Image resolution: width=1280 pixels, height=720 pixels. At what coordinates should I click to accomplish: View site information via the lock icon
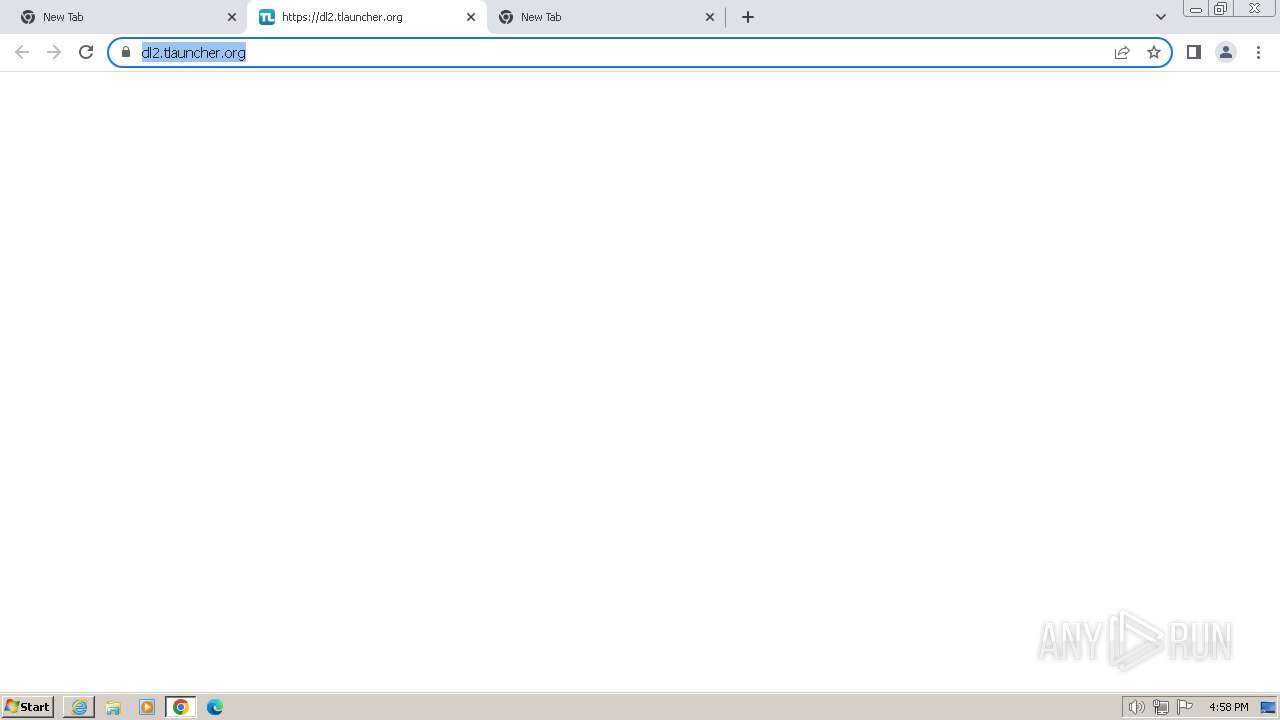[126, 52]
